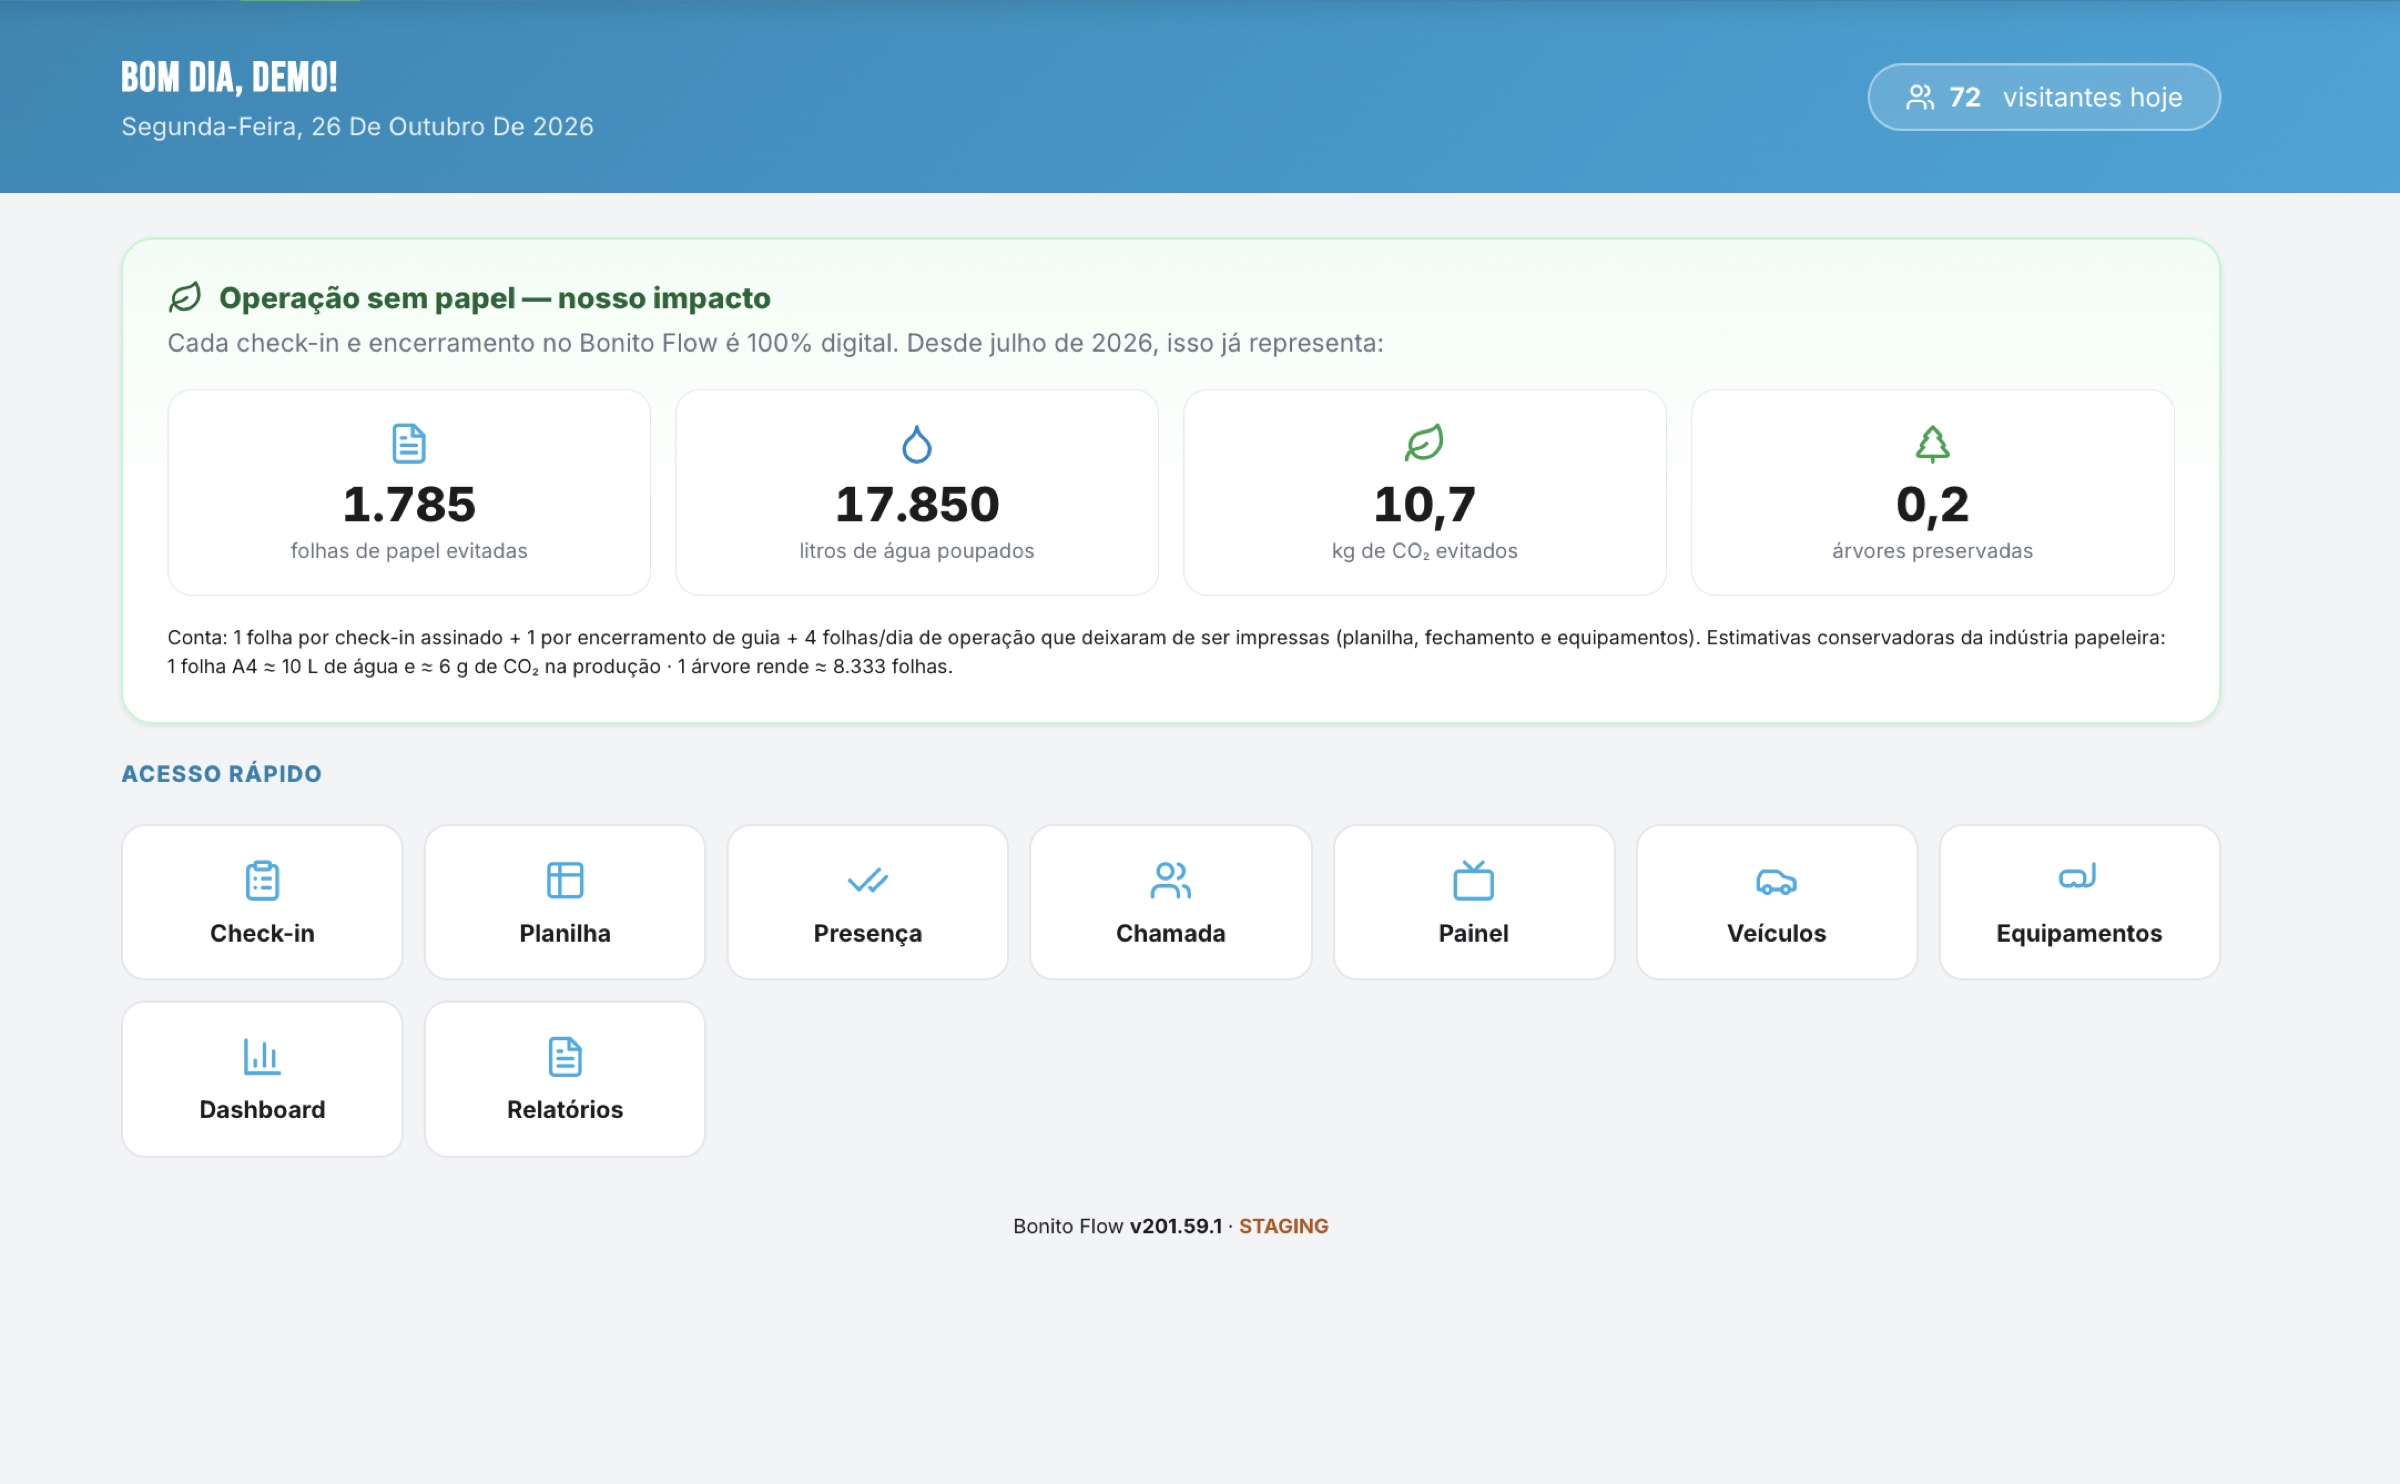Click the leaf icon above 10,7
The width and height of the screenshot is (2400, 1484).
tap(1424, 443)
